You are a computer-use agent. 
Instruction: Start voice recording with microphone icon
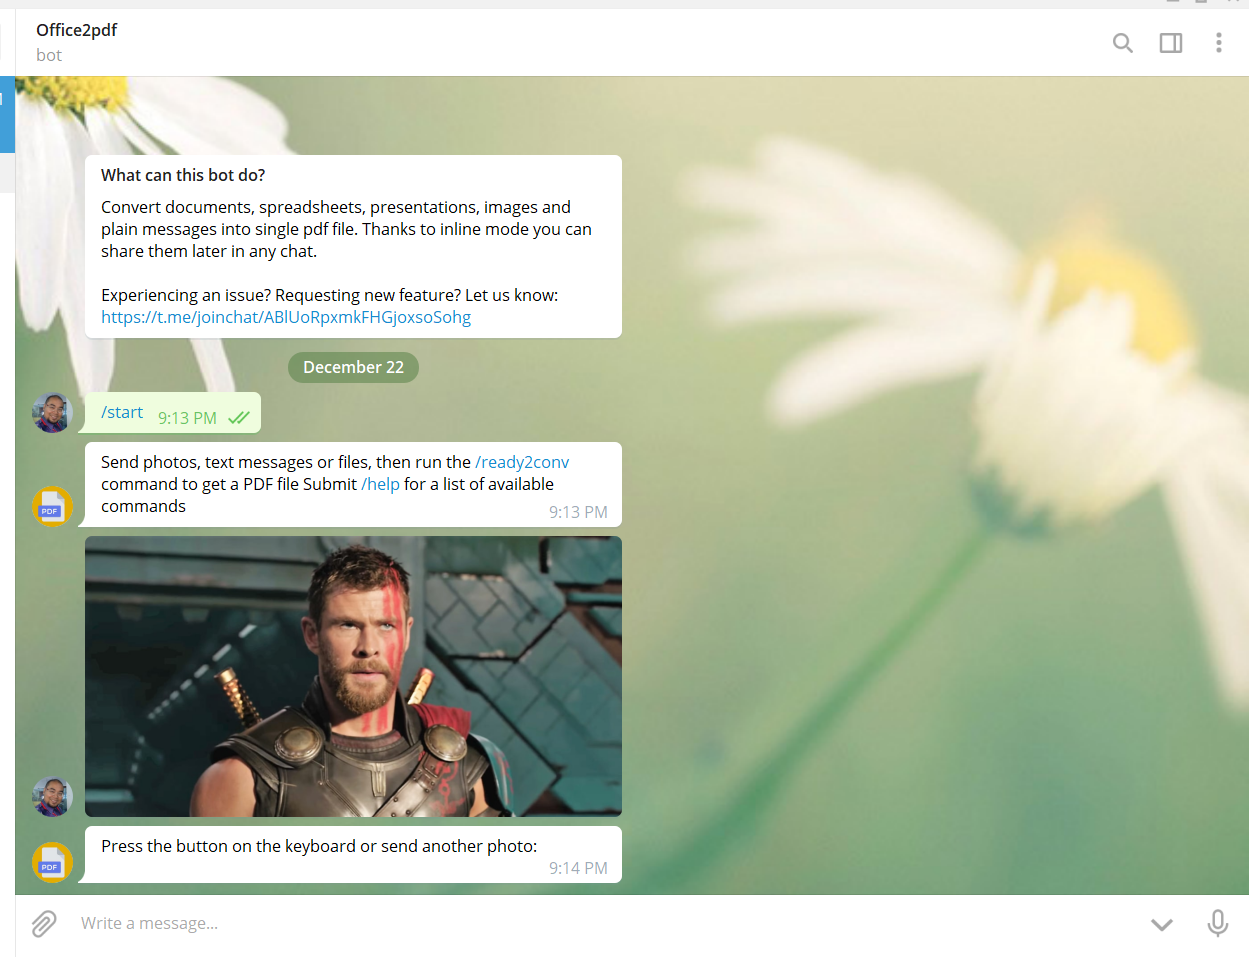[x=1217, y=923]
